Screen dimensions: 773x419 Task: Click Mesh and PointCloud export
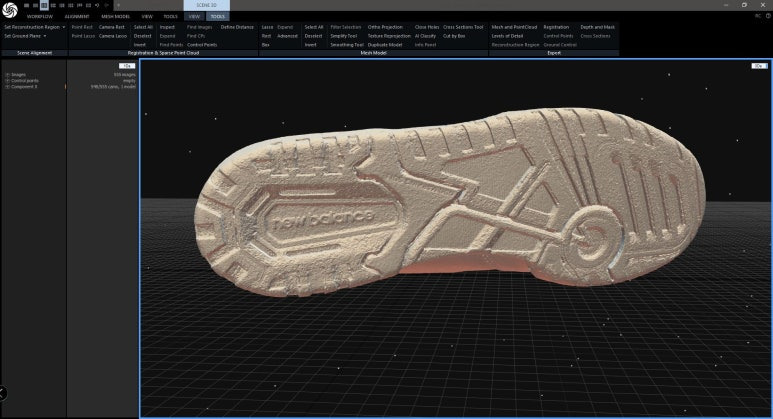pyautogui.click(x=514, y=27)
